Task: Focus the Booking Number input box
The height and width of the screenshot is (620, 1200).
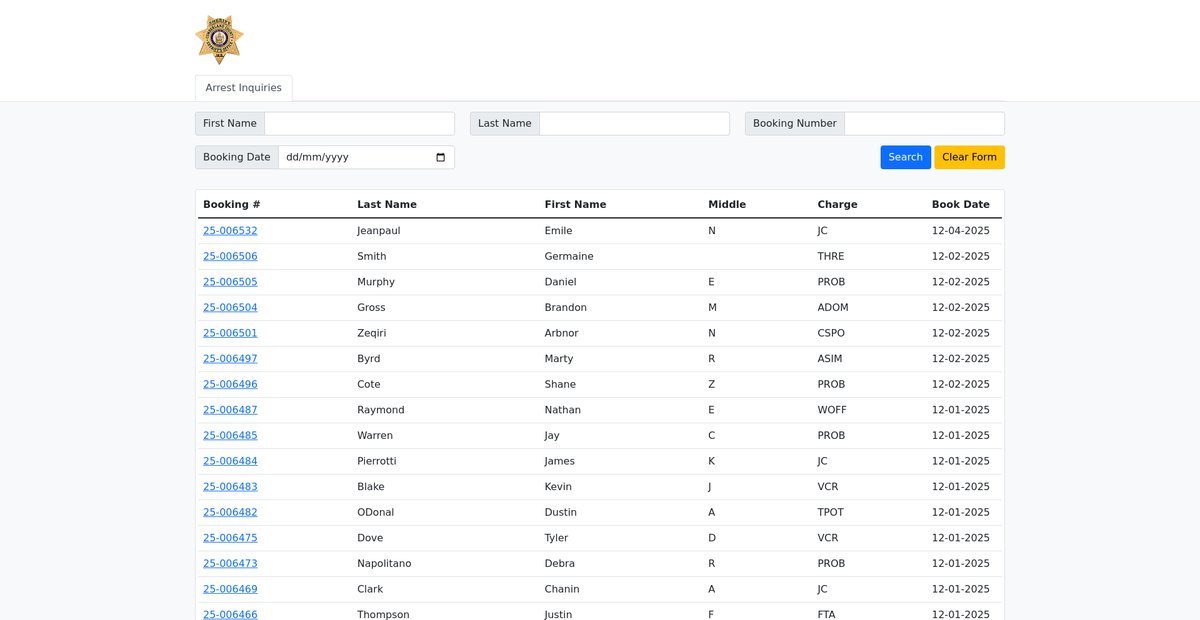Action: 924,124
